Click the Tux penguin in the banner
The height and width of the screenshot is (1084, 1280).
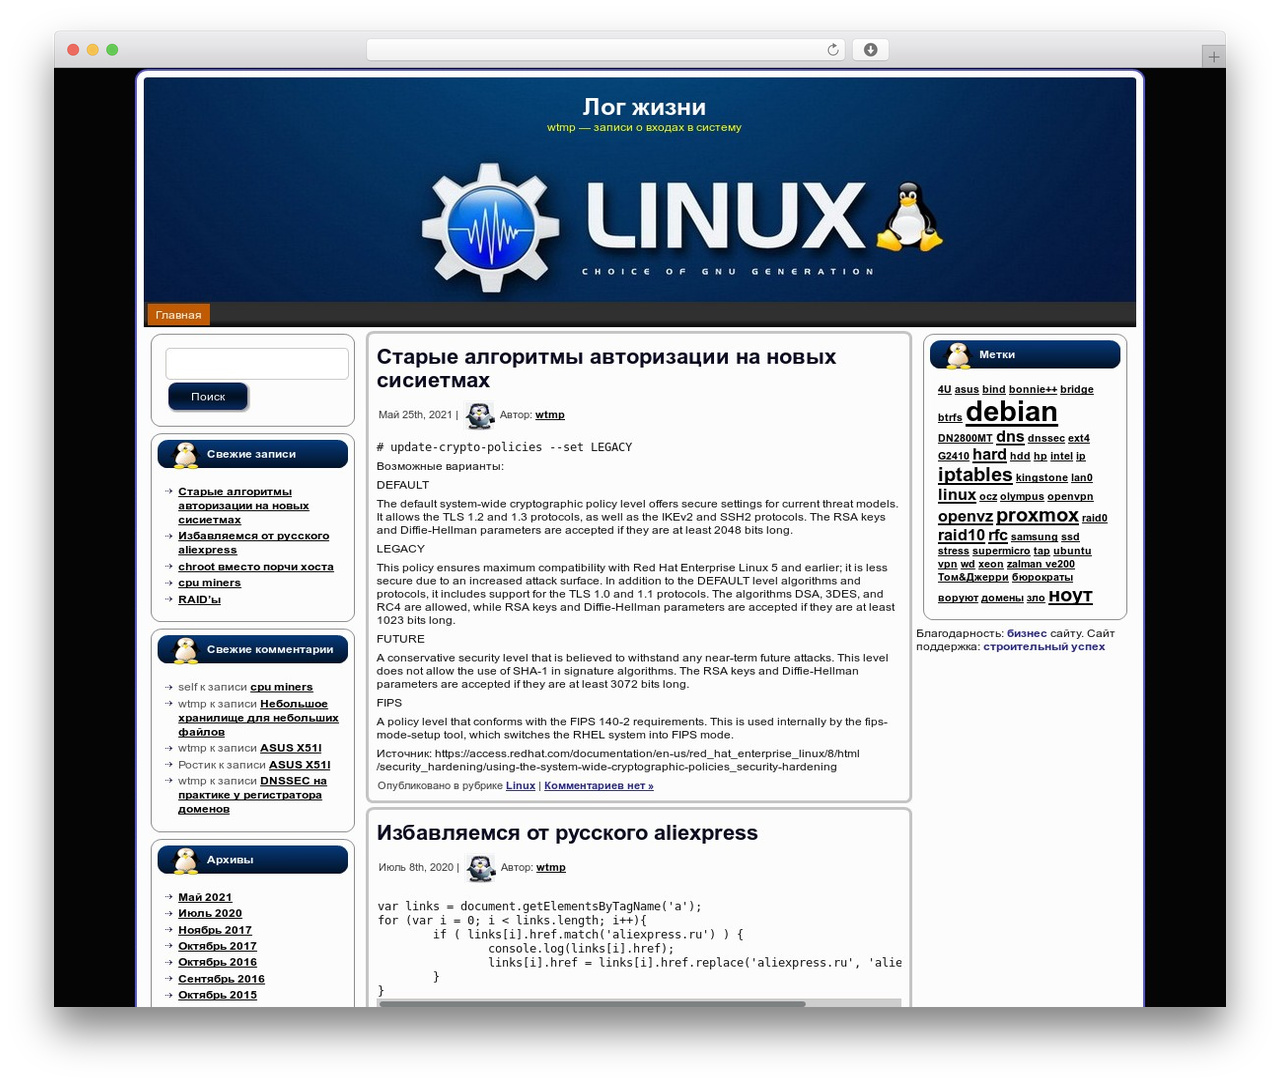point(909,216)
